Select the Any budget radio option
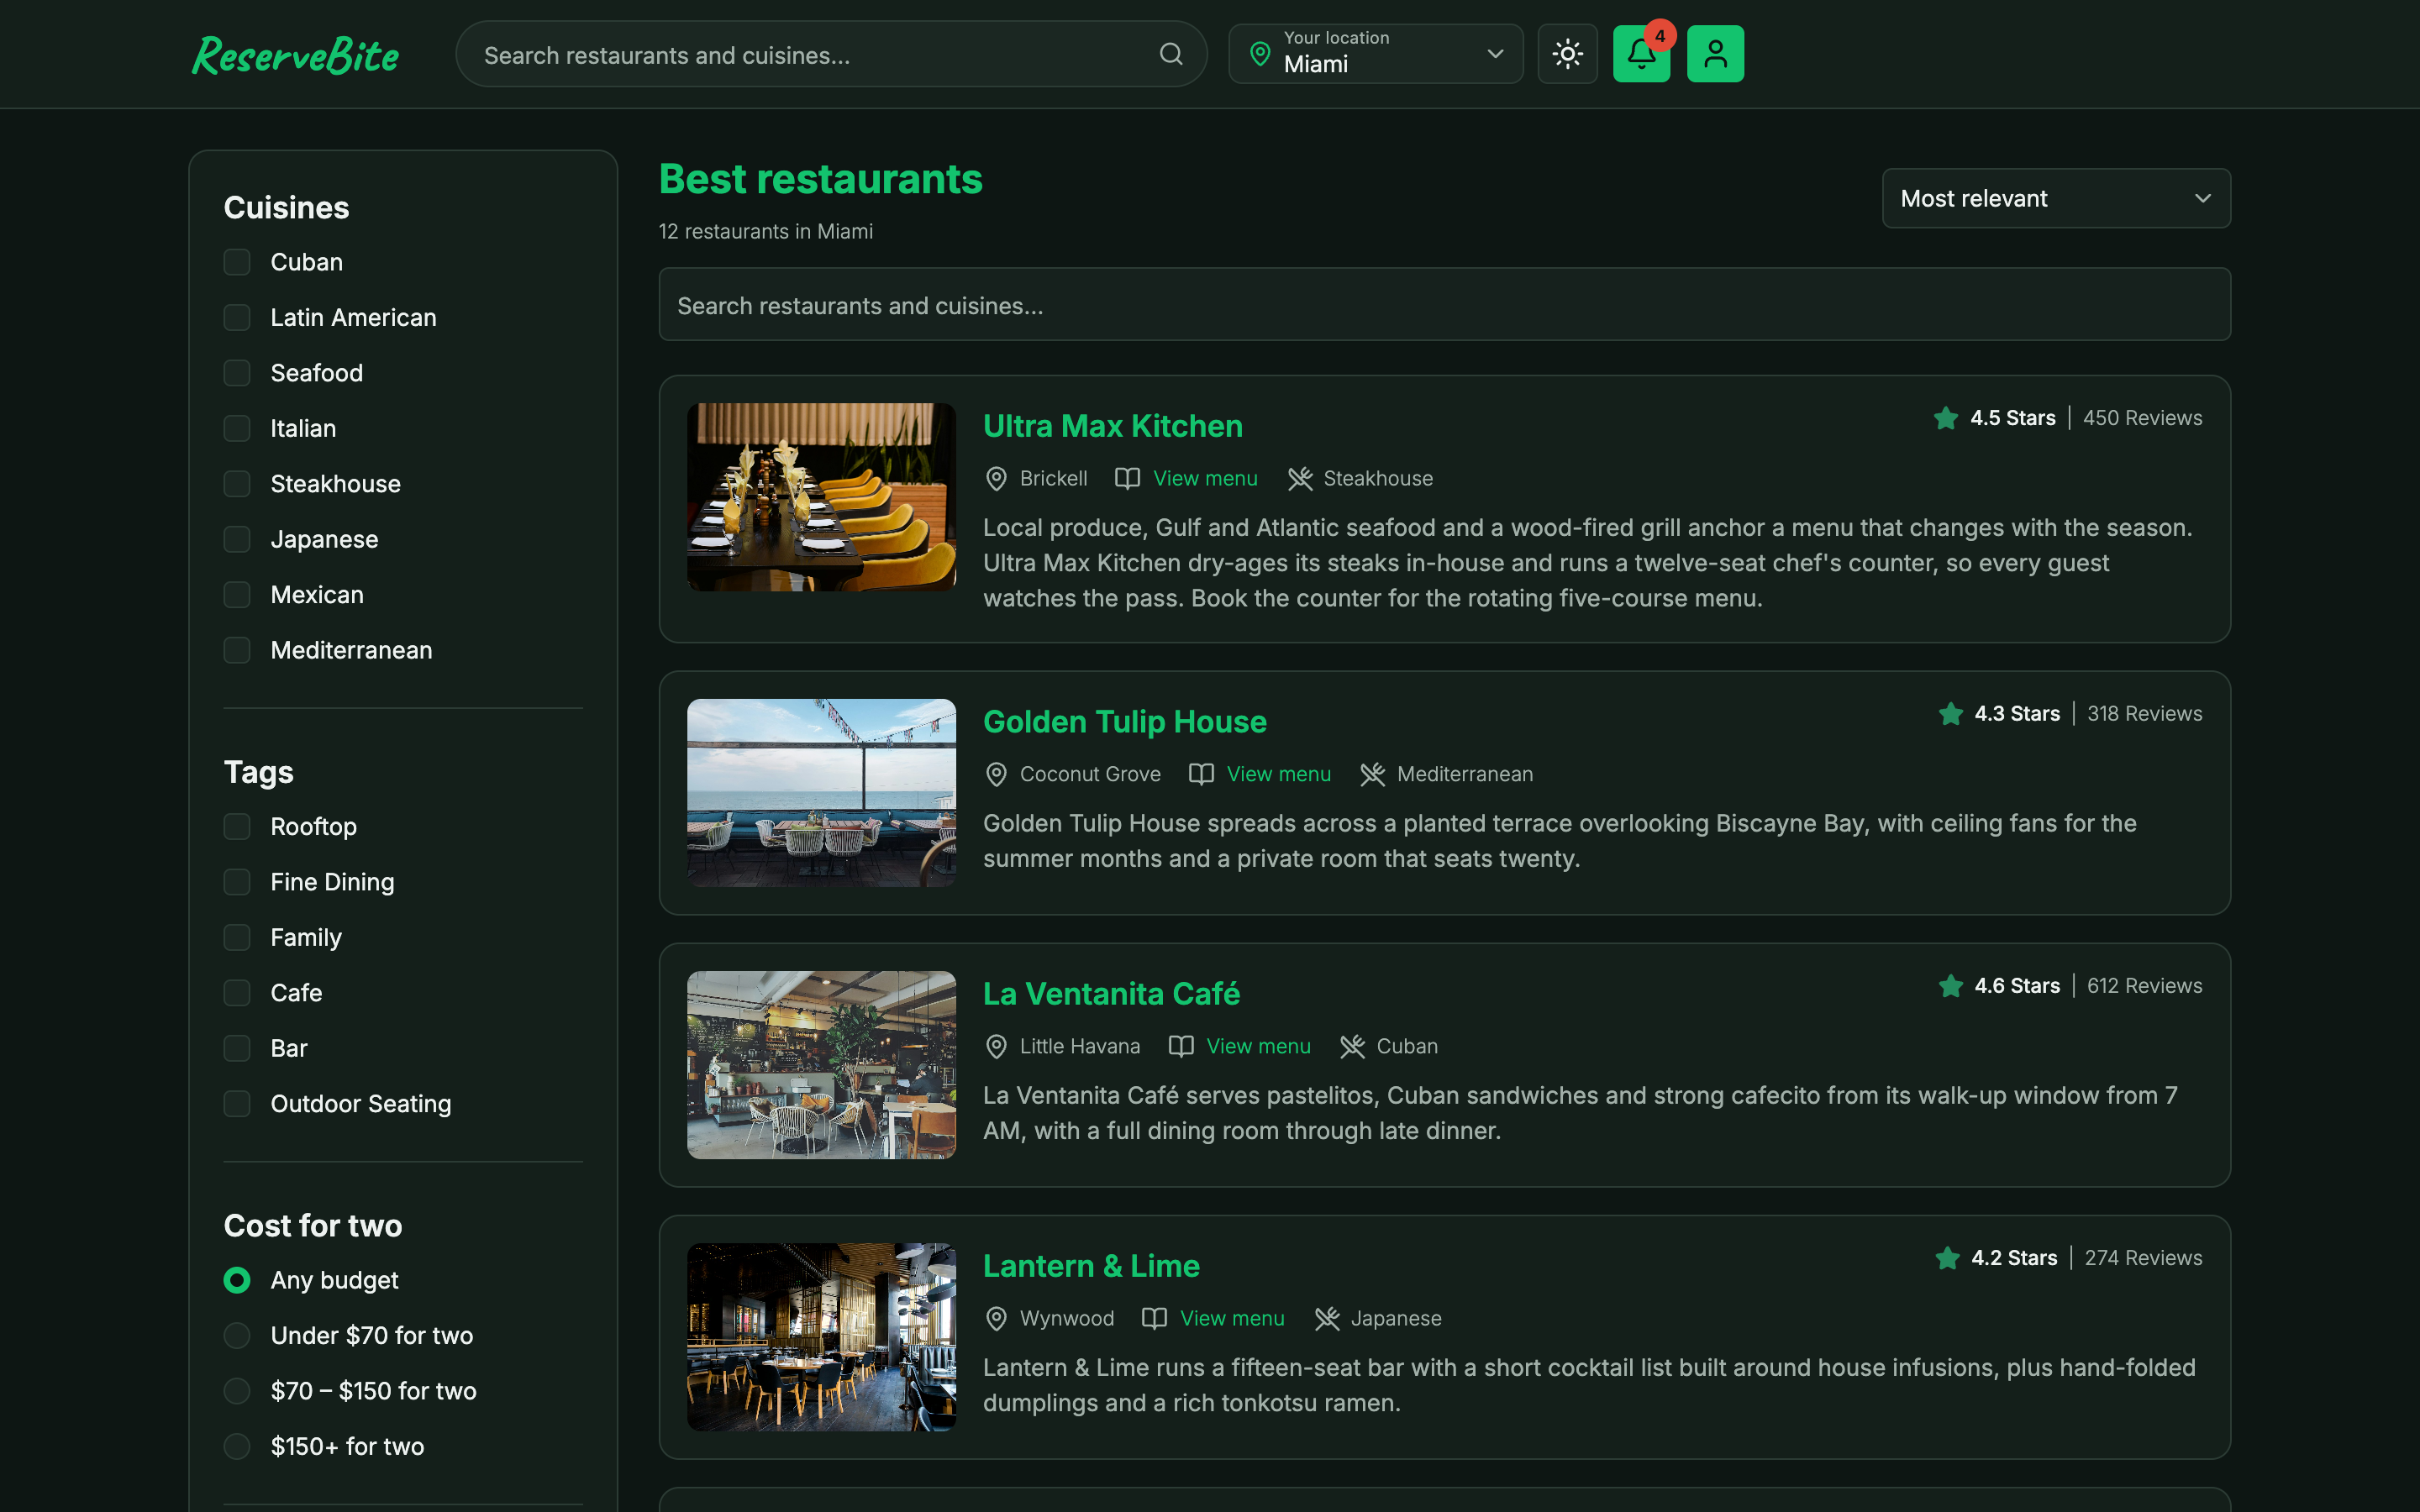 pyautogui.click(x=237, y=1281)
